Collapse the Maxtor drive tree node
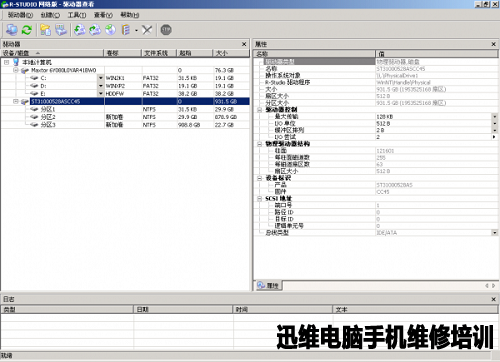 point(16,70)
